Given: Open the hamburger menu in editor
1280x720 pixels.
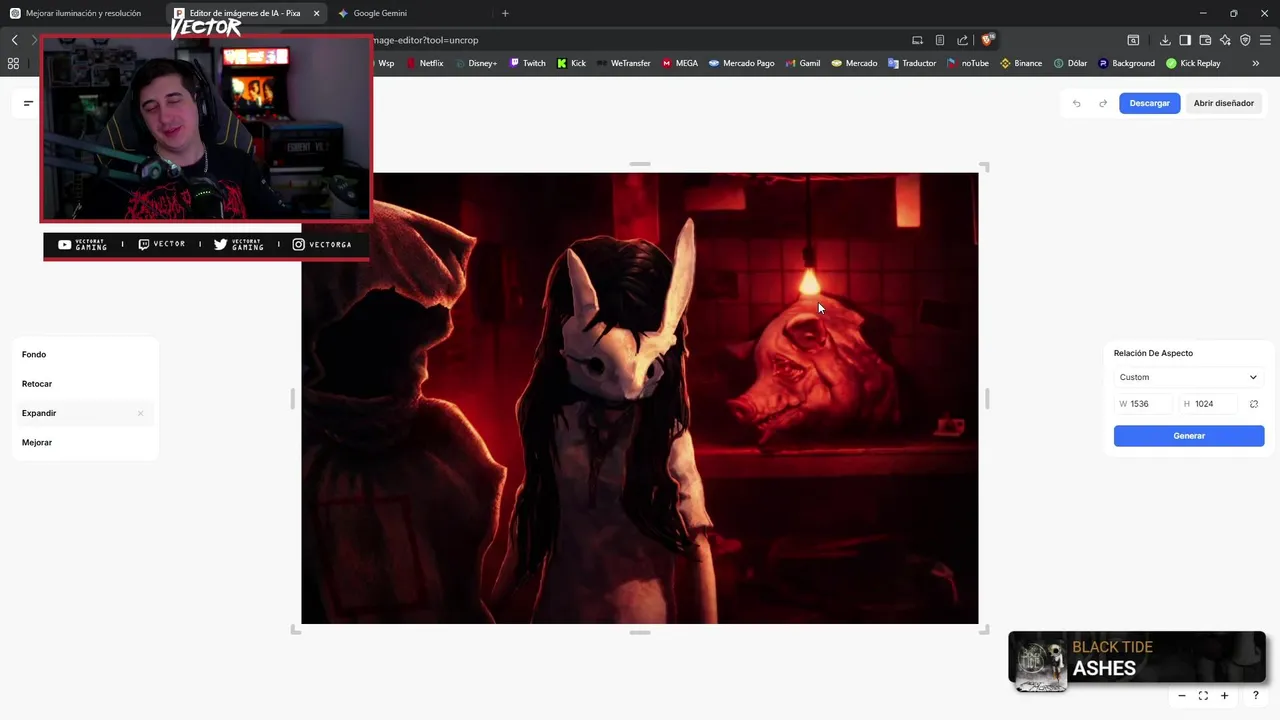Looking at the screenshot, I should coord(28,103).
